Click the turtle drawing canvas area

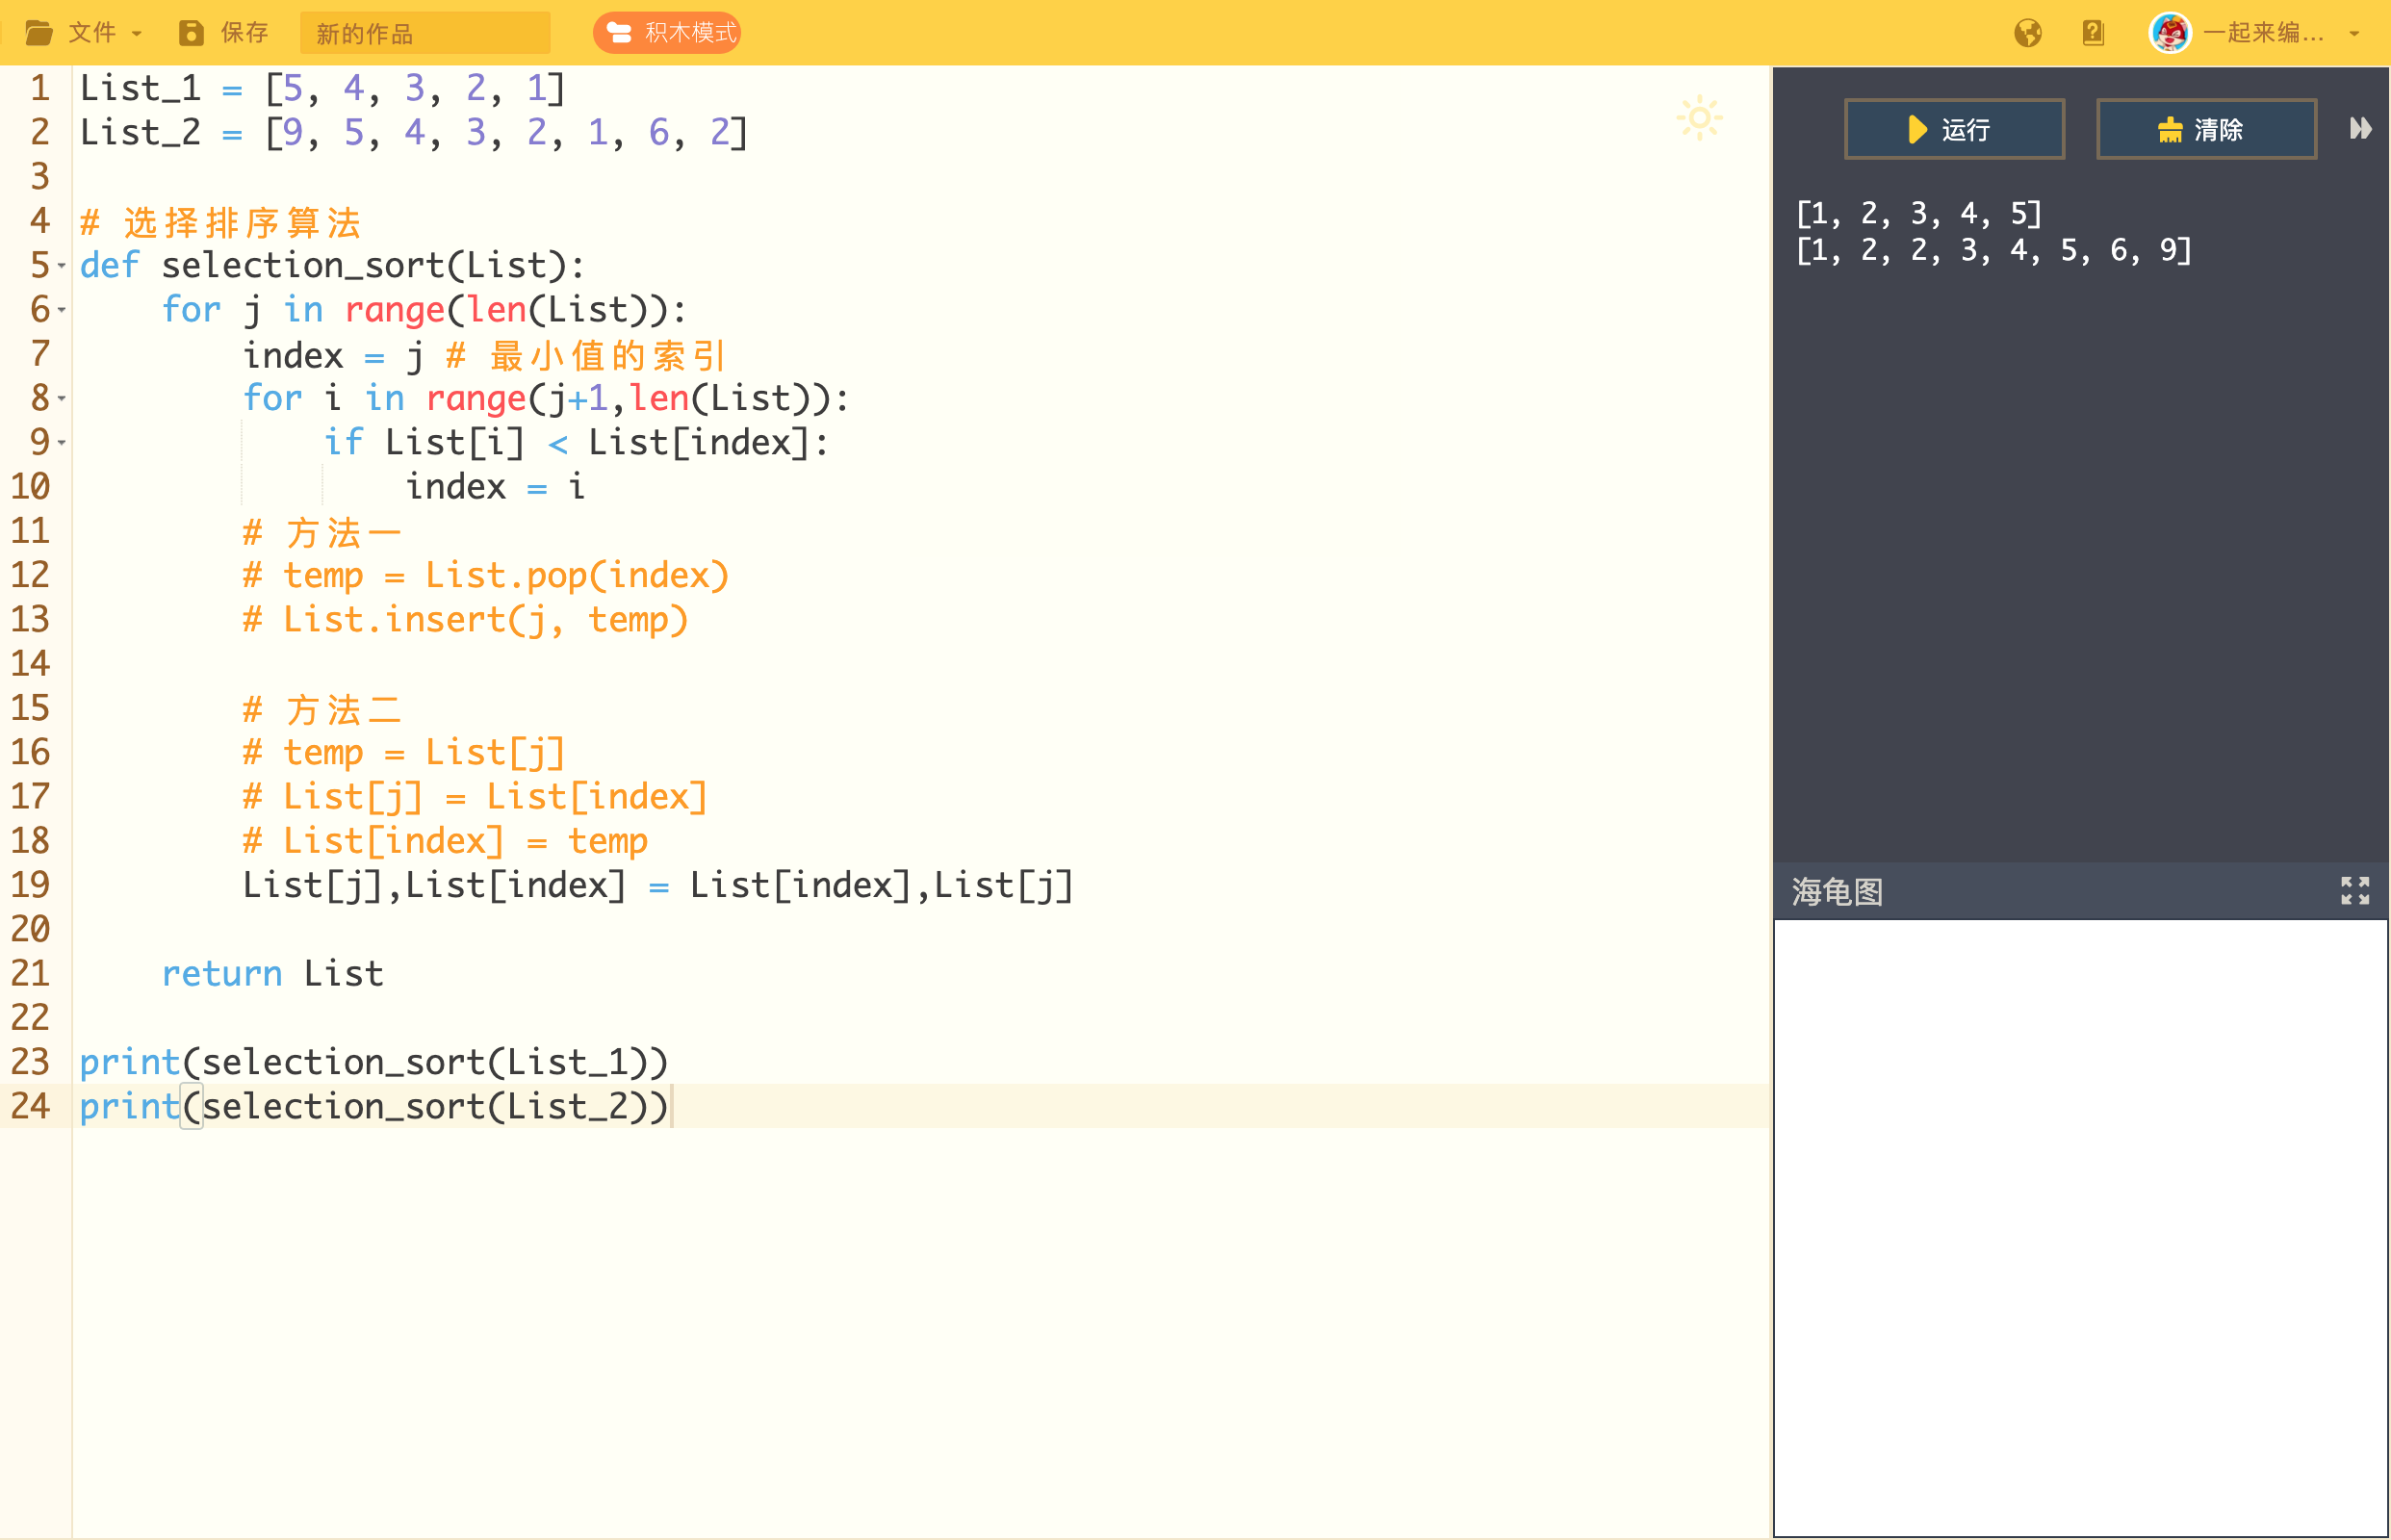pyautogui.click(x=2080, y=1227)
